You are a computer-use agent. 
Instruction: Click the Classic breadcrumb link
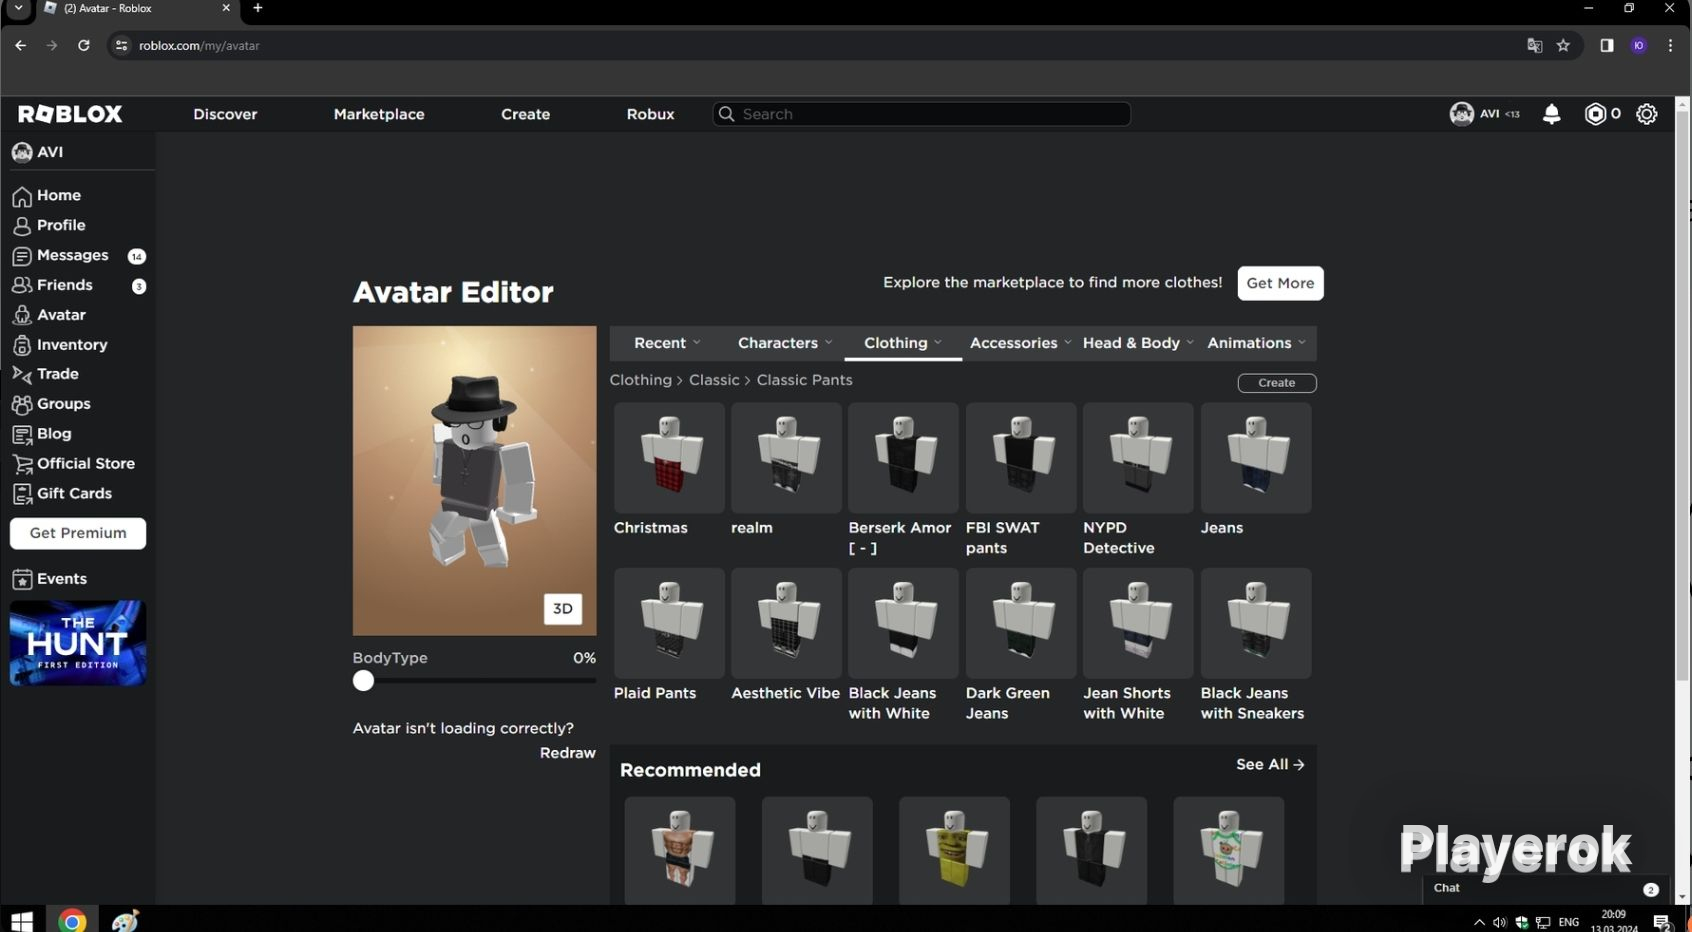[x=714, y=380]
